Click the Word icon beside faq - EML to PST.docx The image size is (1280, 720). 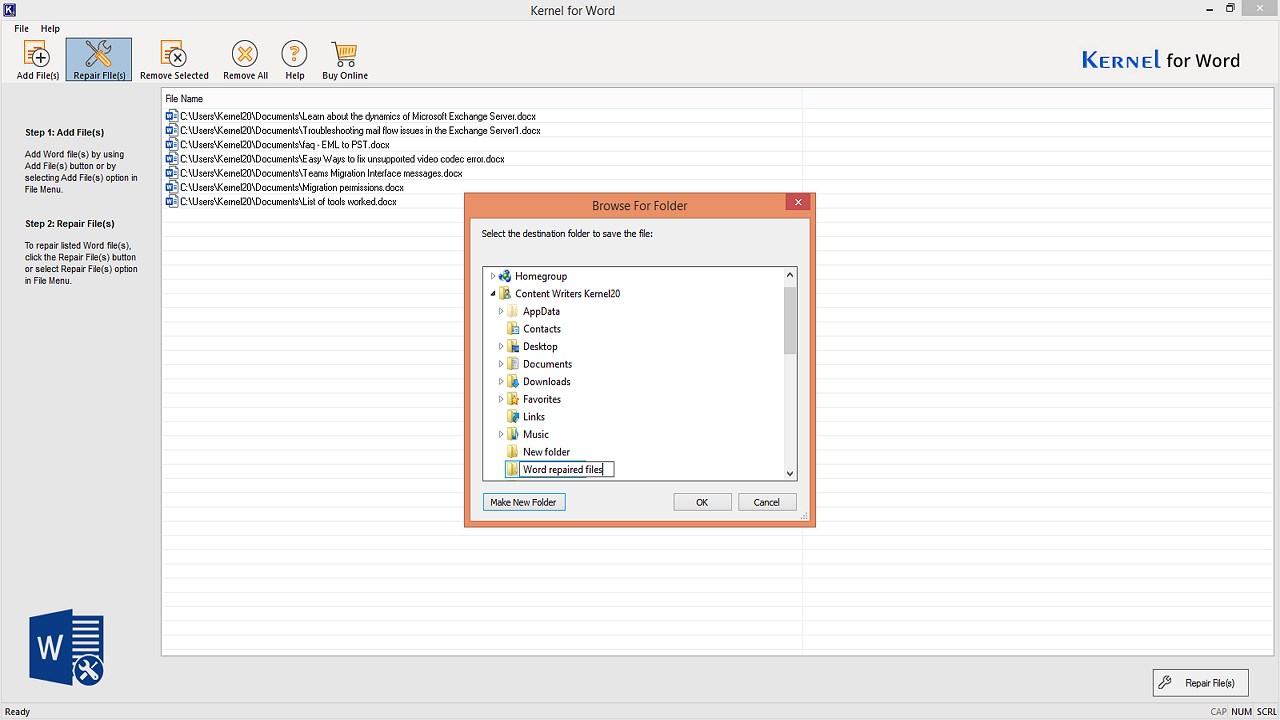(x=171, y=145)
